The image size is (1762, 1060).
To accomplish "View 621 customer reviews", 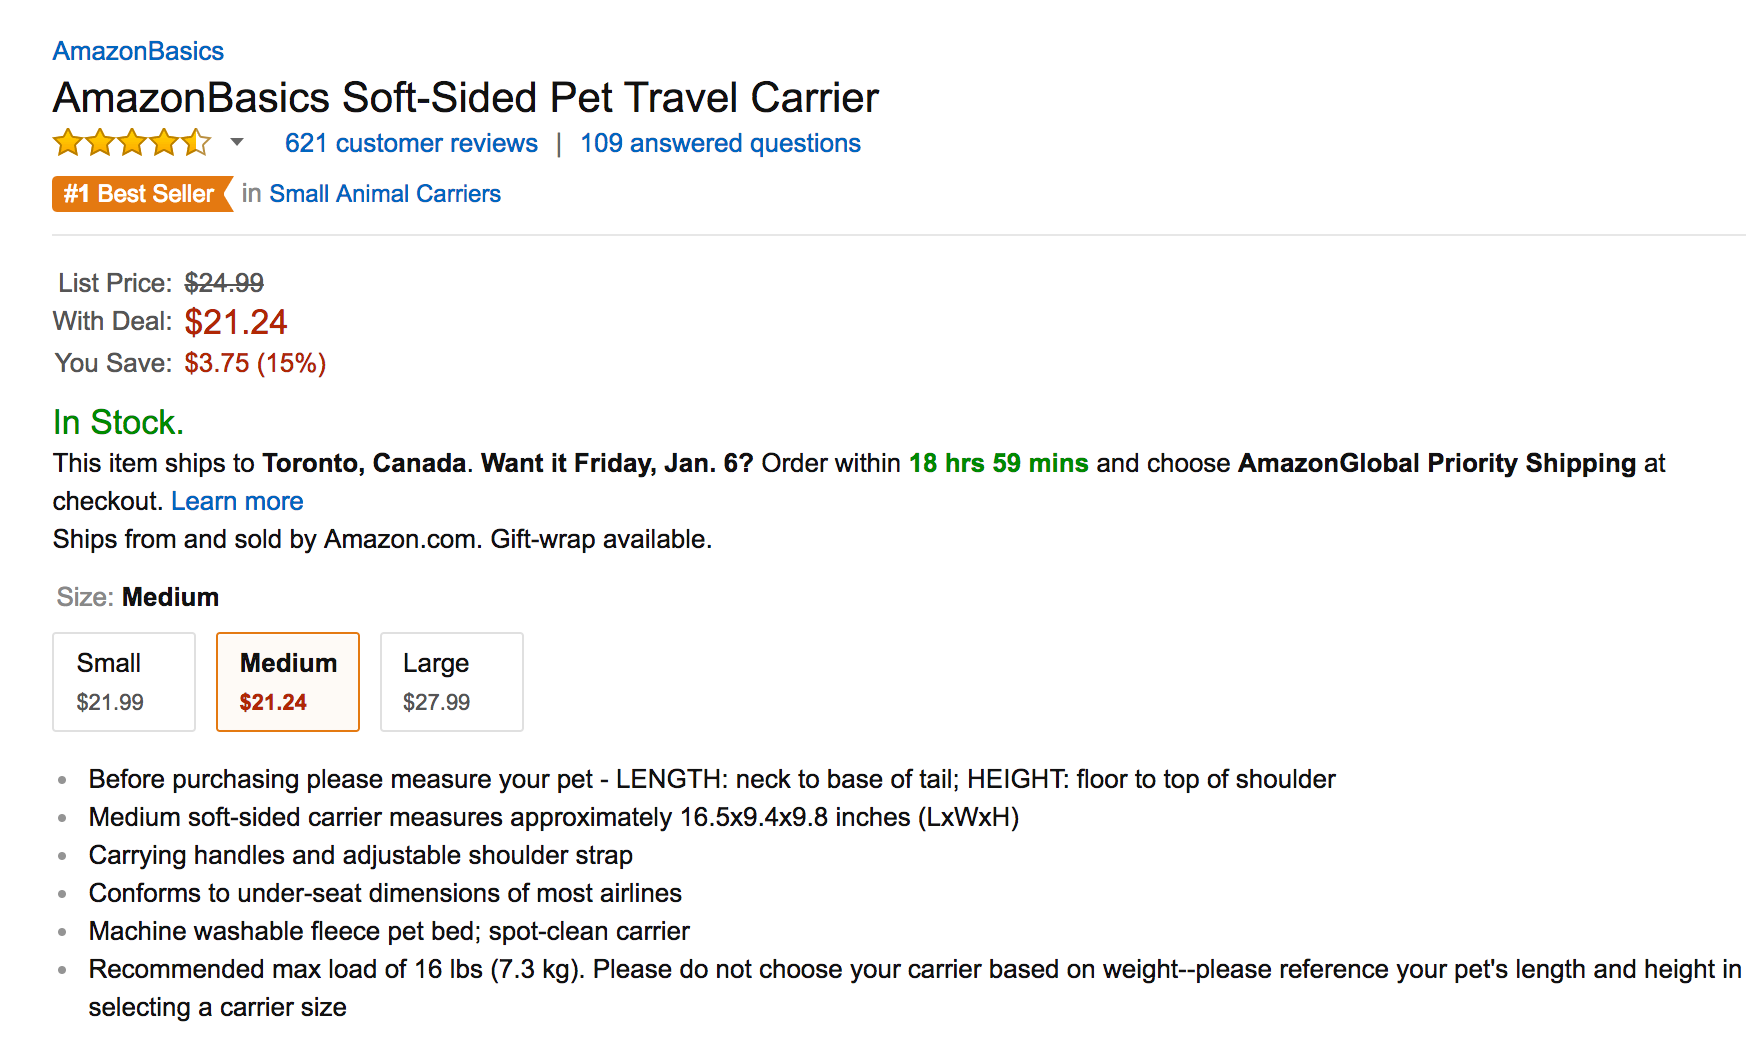I will point(410,143).
